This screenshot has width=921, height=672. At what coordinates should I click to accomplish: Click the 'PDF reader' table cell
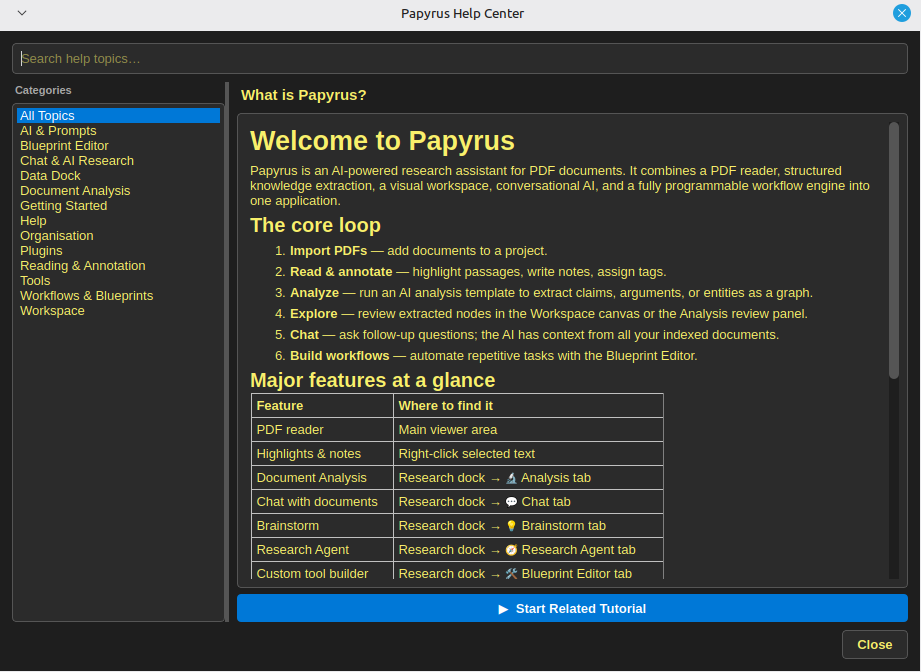pyautogui.click(x=322, y=430)
